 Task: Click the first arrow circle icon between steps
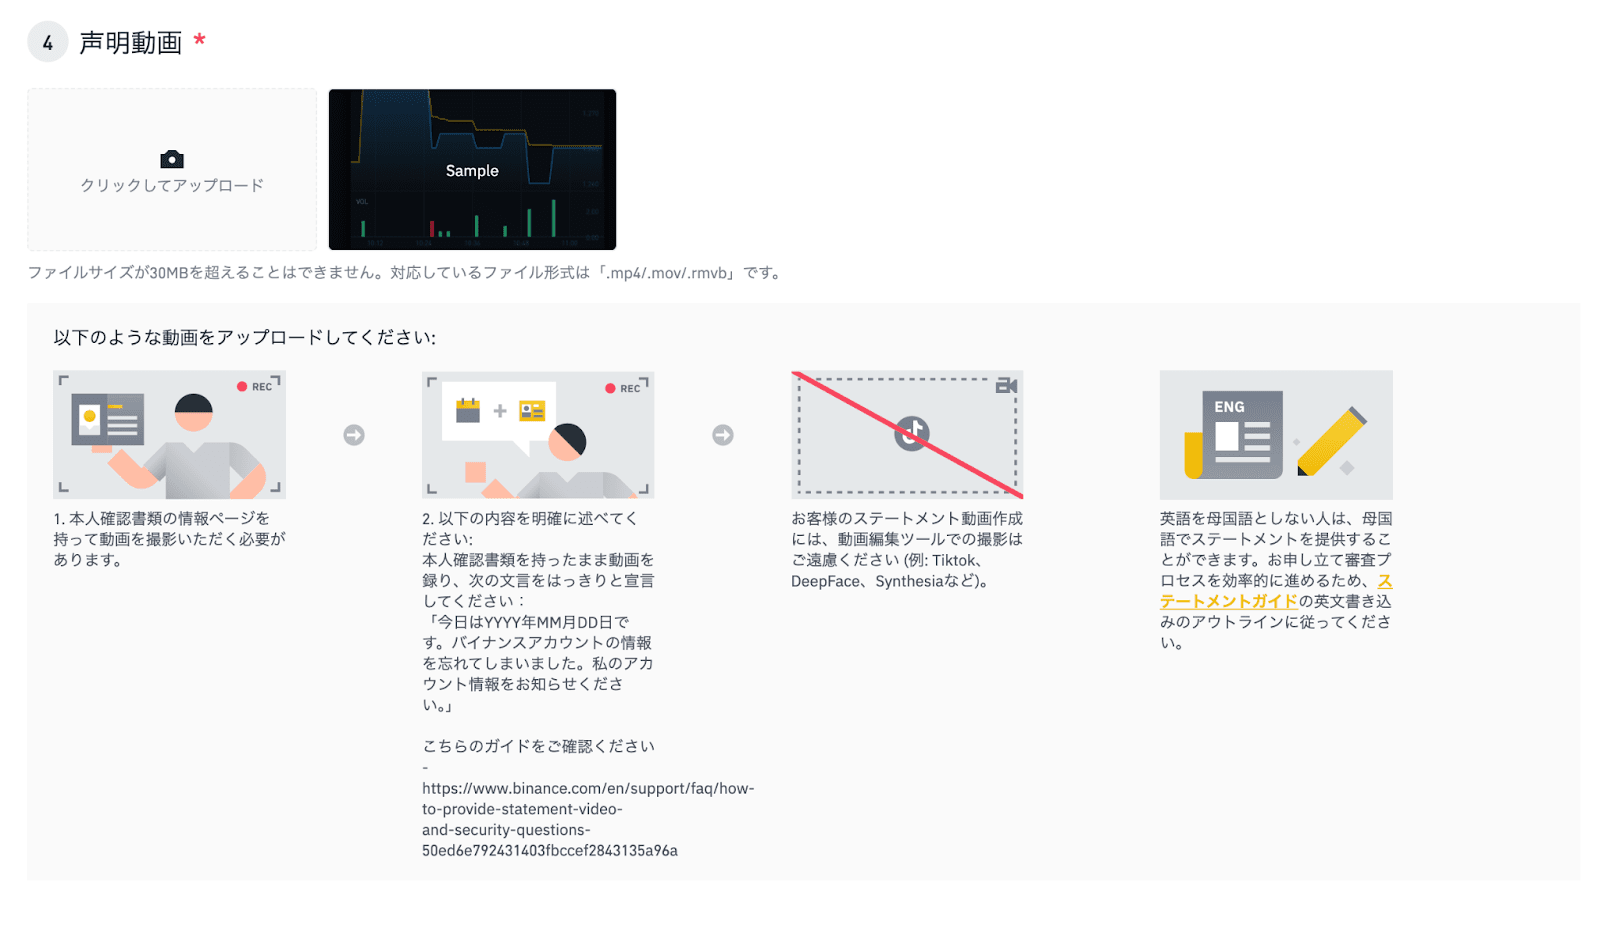[x=354, y=435]
